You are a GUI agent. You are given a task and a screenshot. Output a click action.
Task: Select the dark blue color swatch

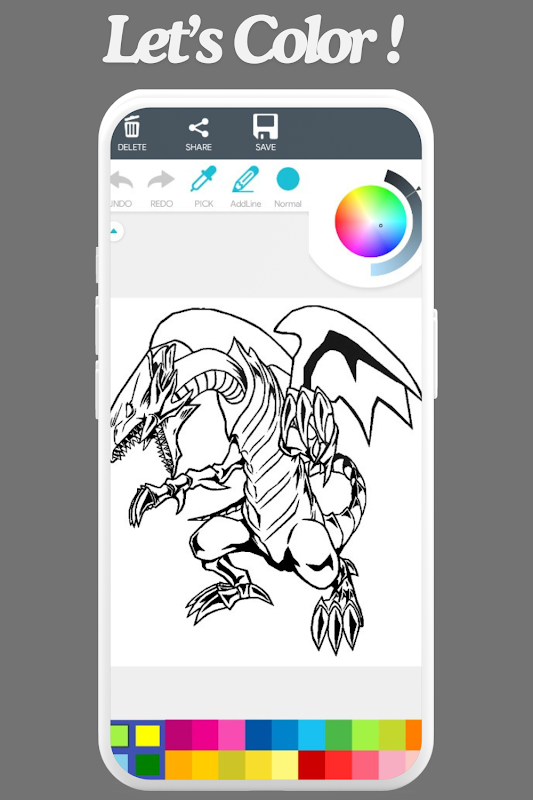[259, 735]
